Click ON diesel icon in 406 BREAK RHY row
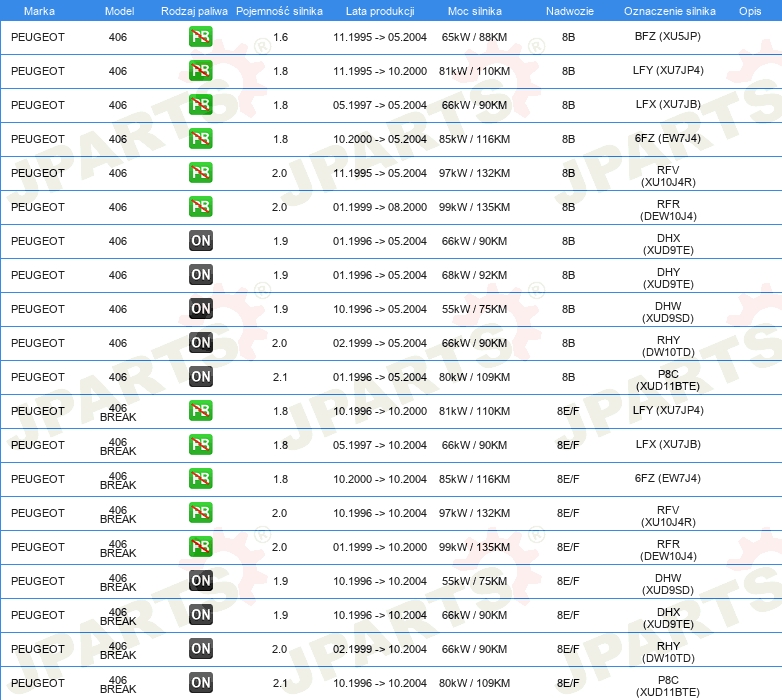 click(x=200, y=649)
